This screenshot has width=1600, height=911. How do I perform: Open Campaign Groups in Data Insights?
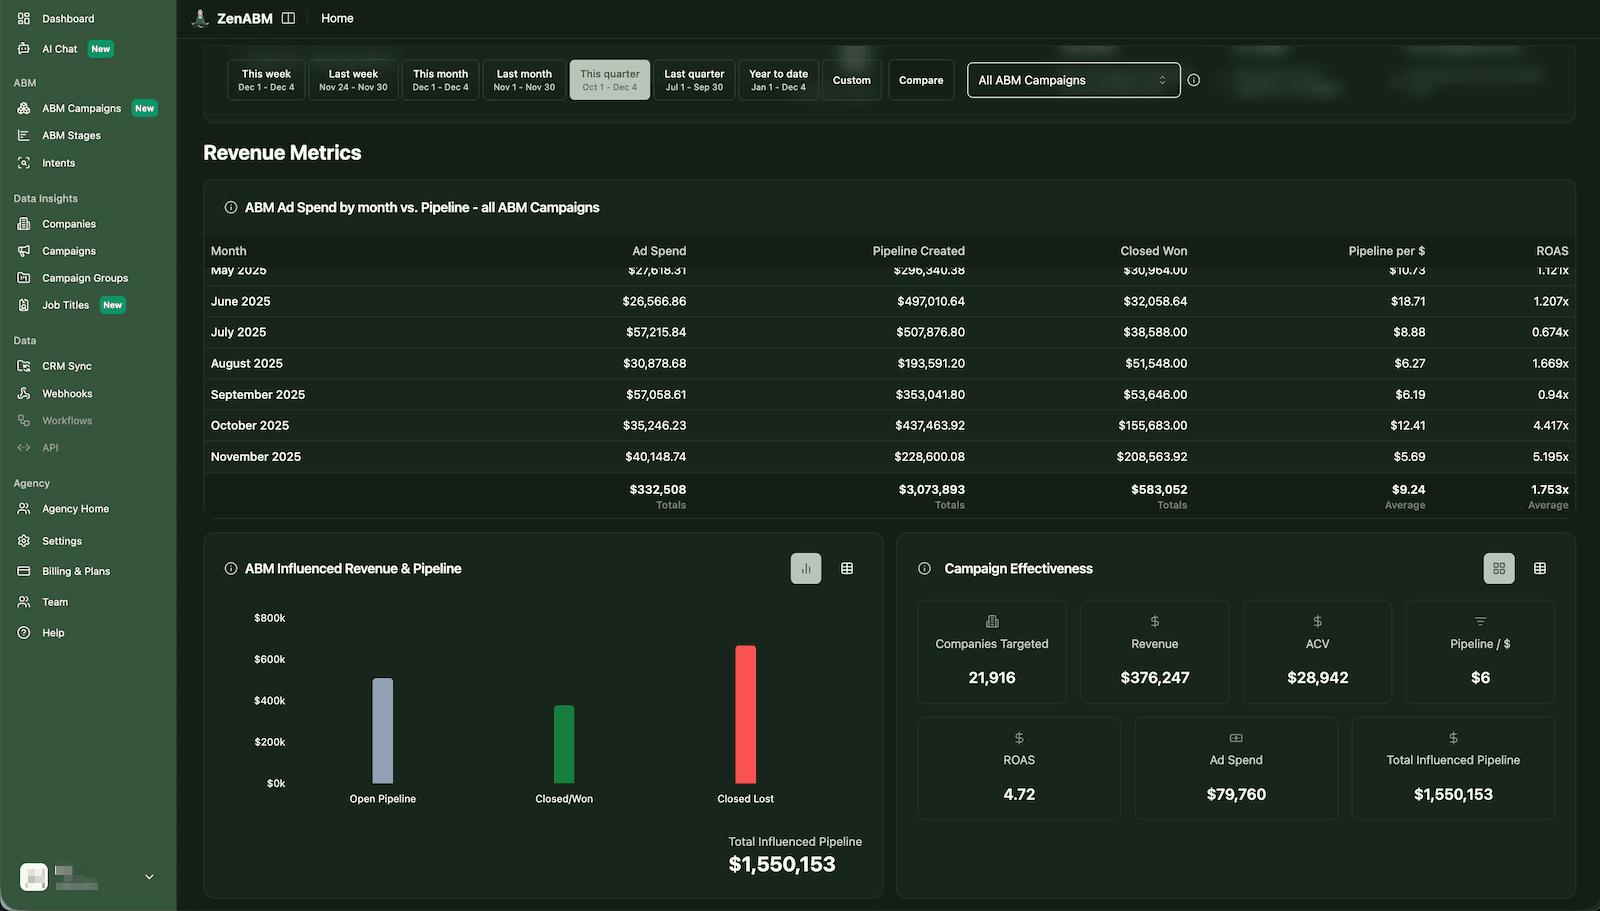coord(85,277)
